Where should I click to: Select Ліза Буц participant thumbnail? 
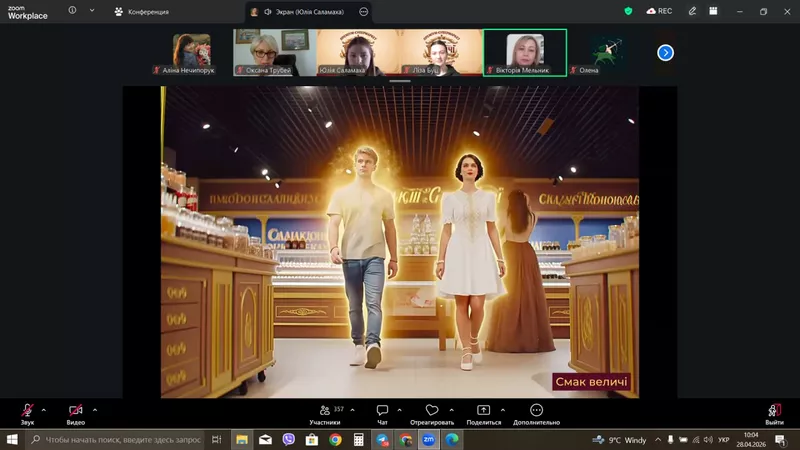(x=441, y=53)
